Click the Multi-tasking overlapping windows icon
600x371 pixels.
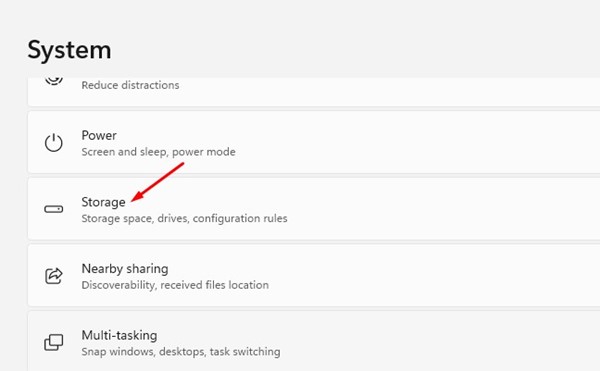click(x=54, y=342)
